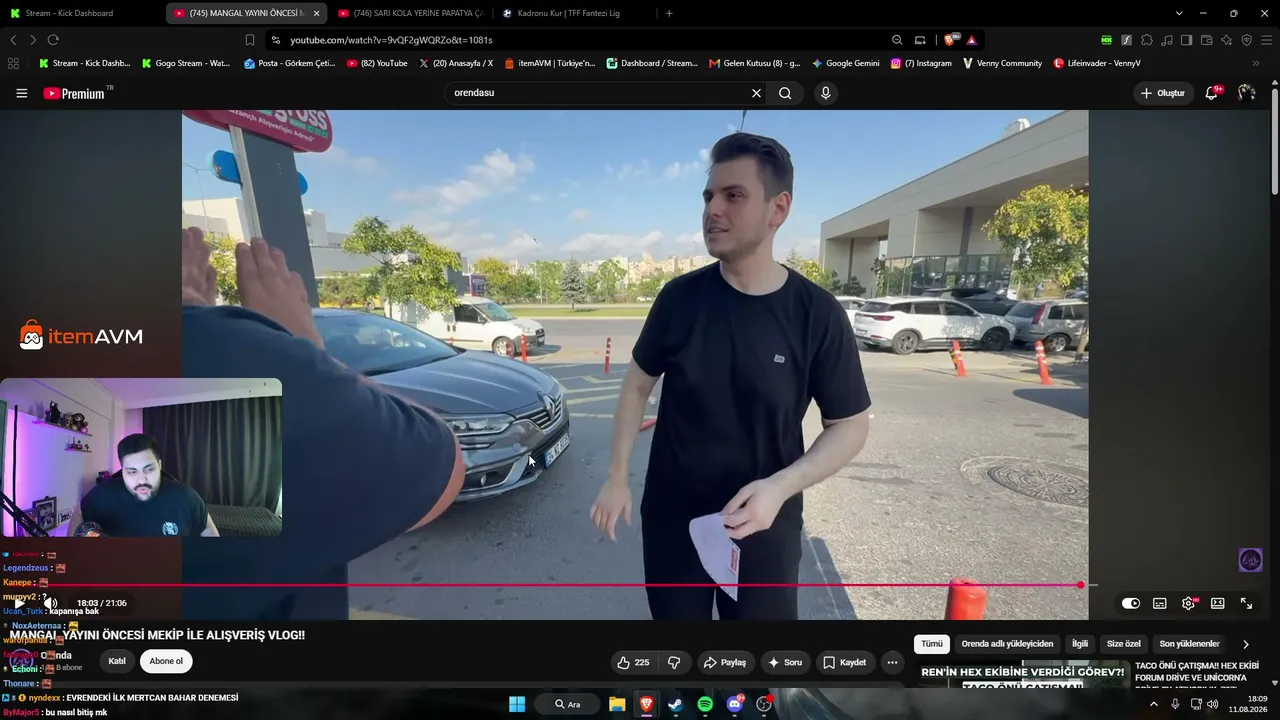Click the browser address bar URL
Screen dimensions: 1280x720
coord(391,40)
